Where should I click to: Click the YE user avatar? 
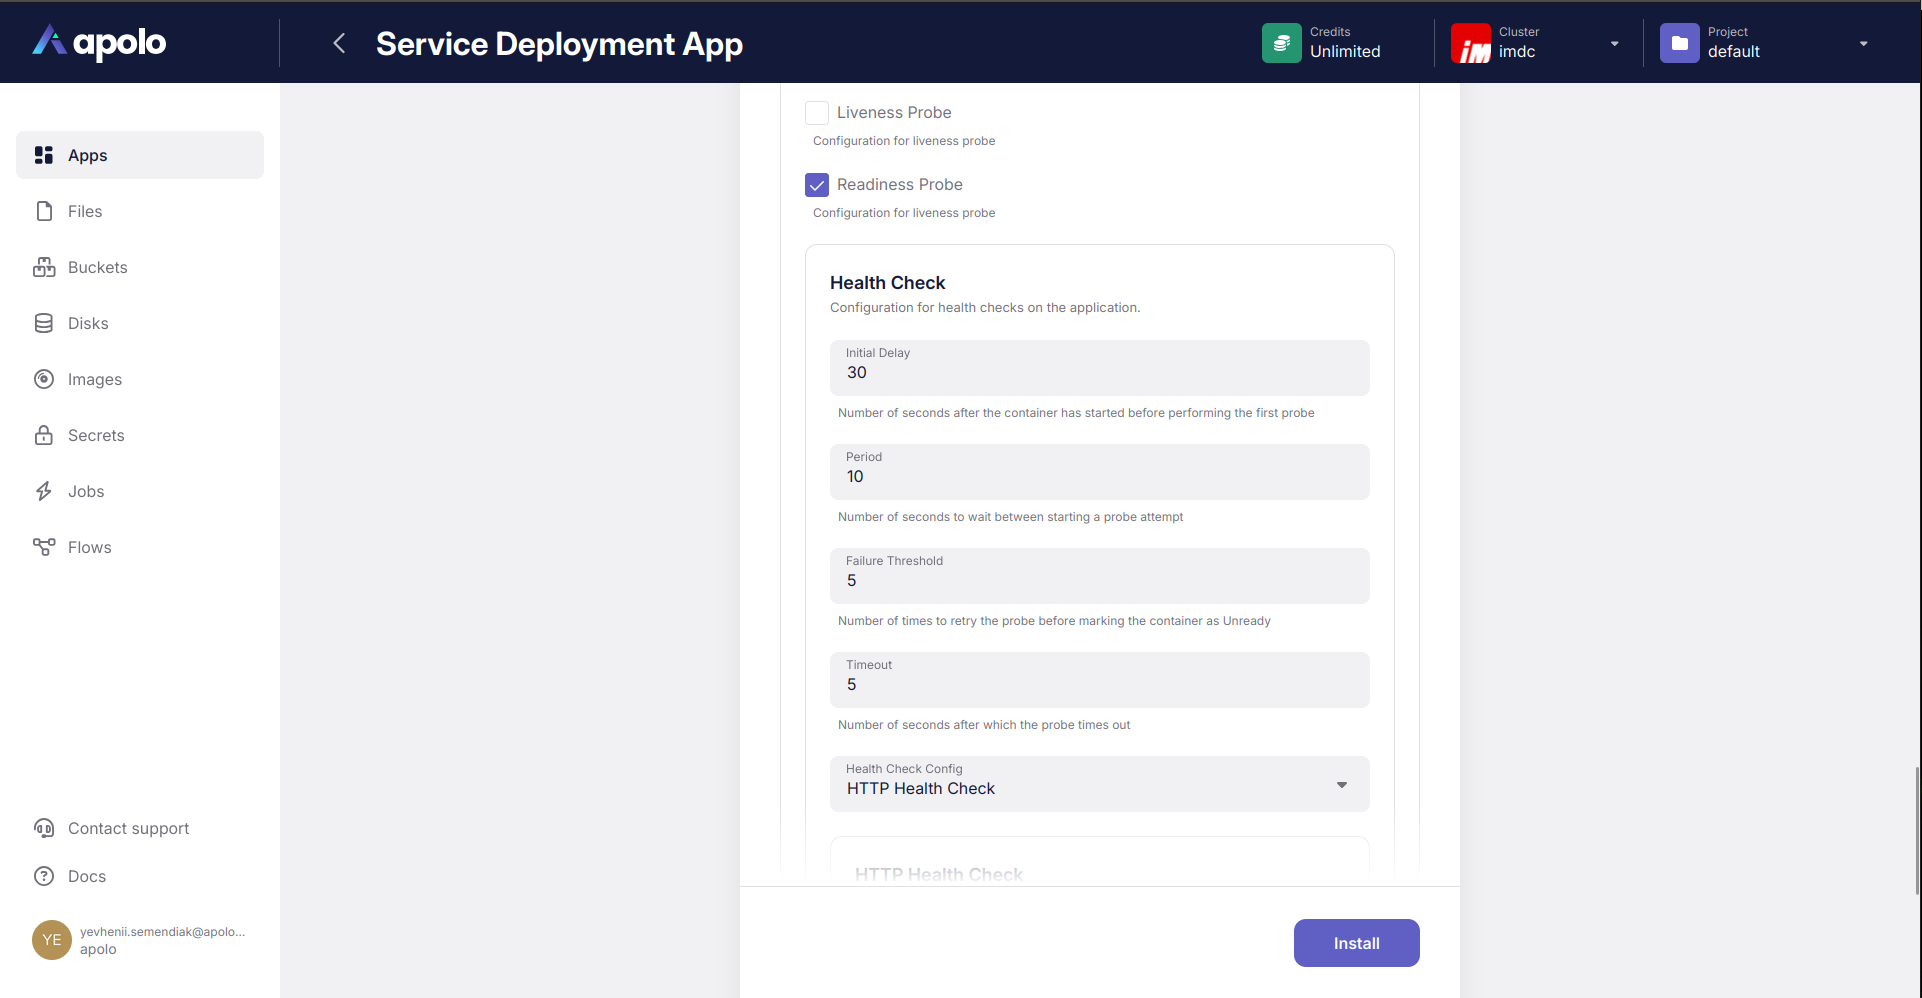52,940
